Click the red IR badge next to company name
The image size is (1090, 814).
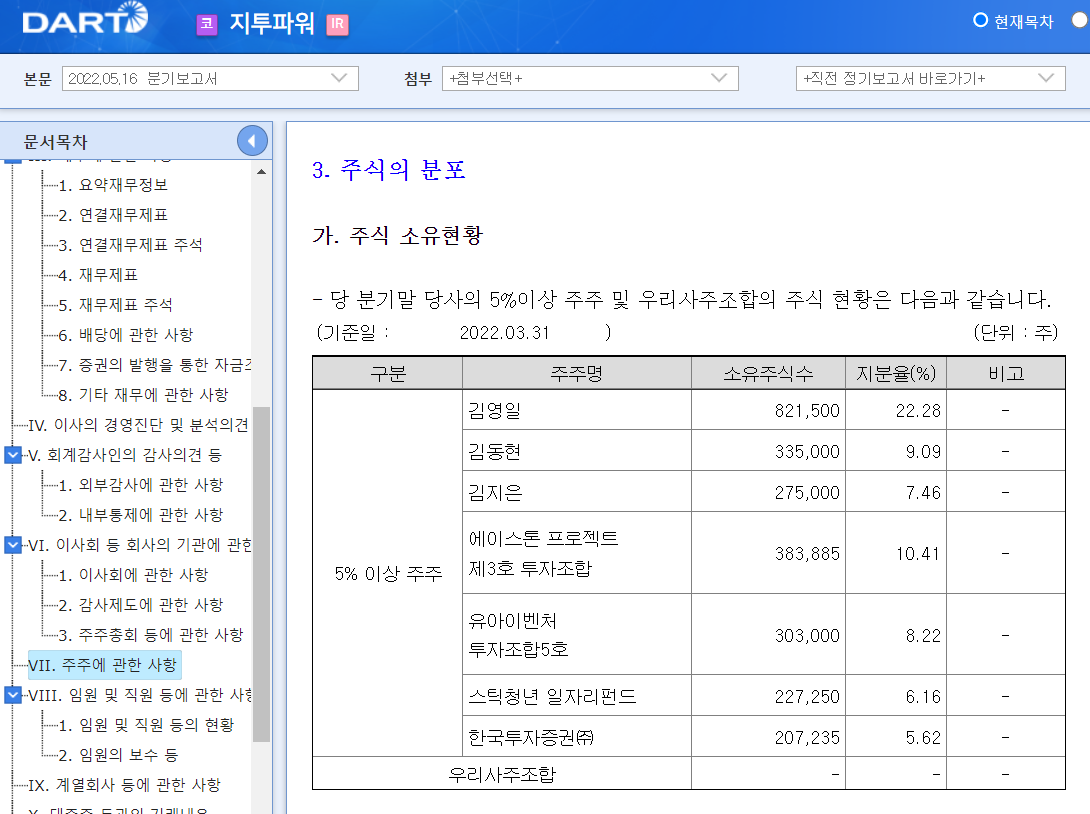click(339, 23)
